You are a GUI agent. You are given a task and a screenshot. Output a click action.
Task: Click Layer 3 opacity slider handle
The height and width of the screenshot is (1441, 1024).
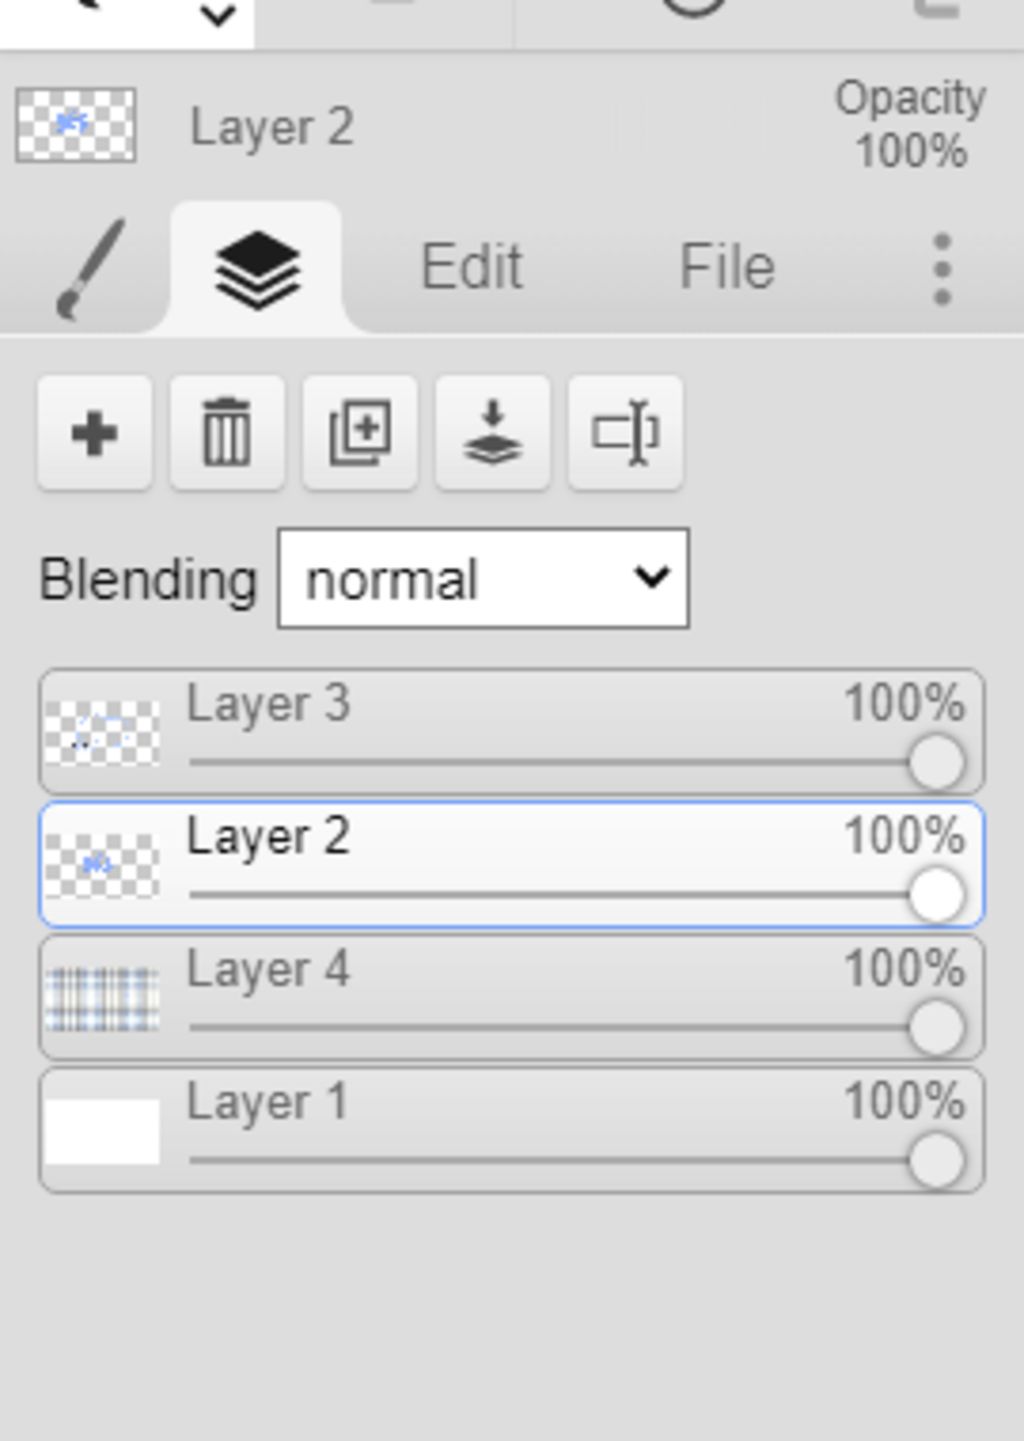coord(937,762)
